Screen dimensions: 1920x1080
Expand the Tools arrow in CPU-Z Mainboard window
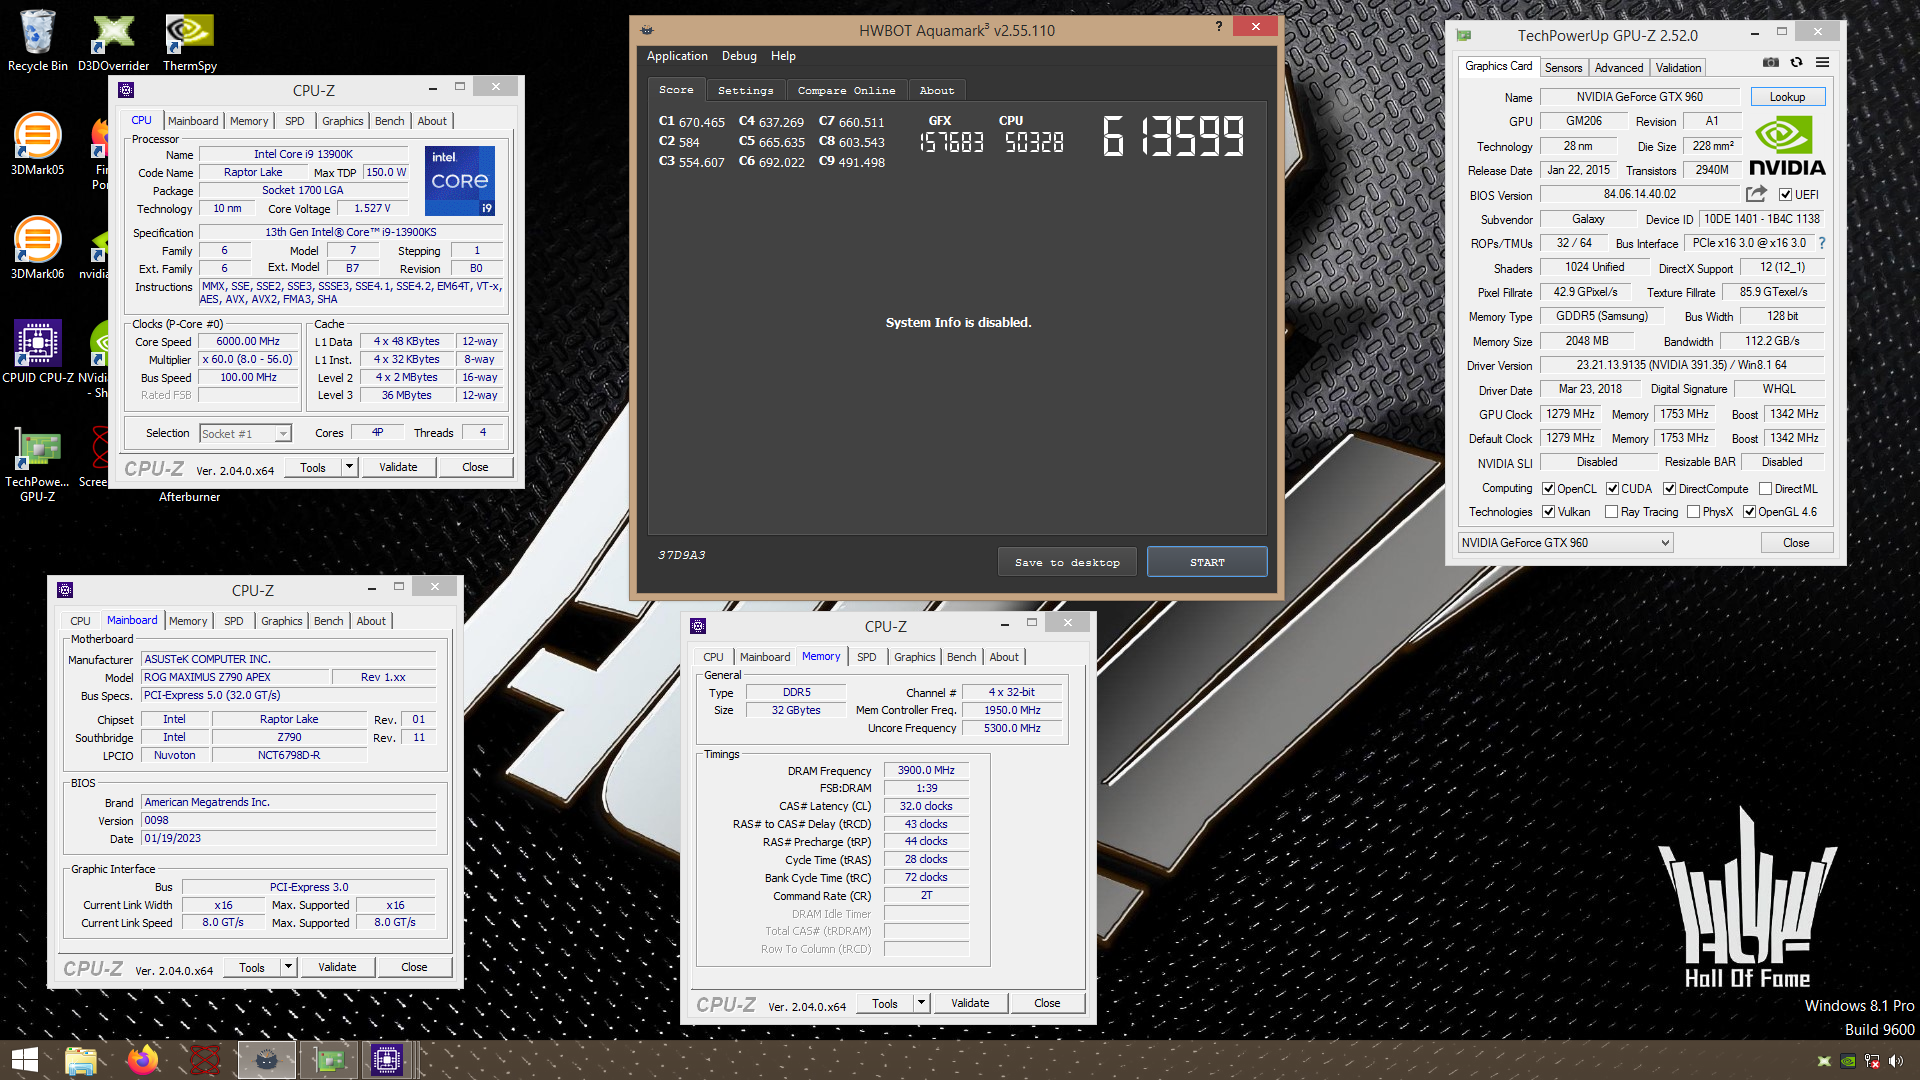[x=288, y=967]
